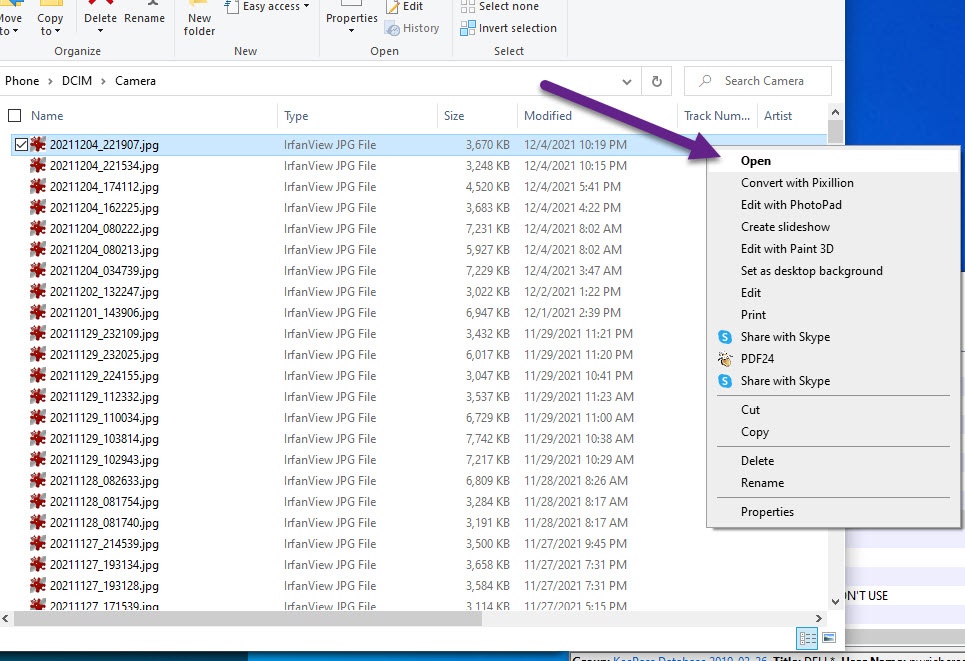Switch to Large icons view icon

point(829,638)
